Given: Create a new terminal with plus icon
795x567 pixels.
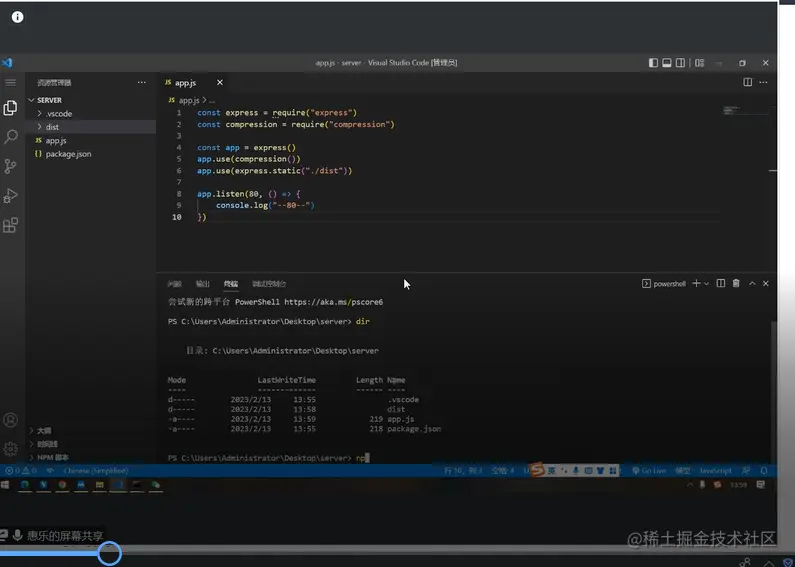Looking at the screenshot, I should tap(697, 284).
